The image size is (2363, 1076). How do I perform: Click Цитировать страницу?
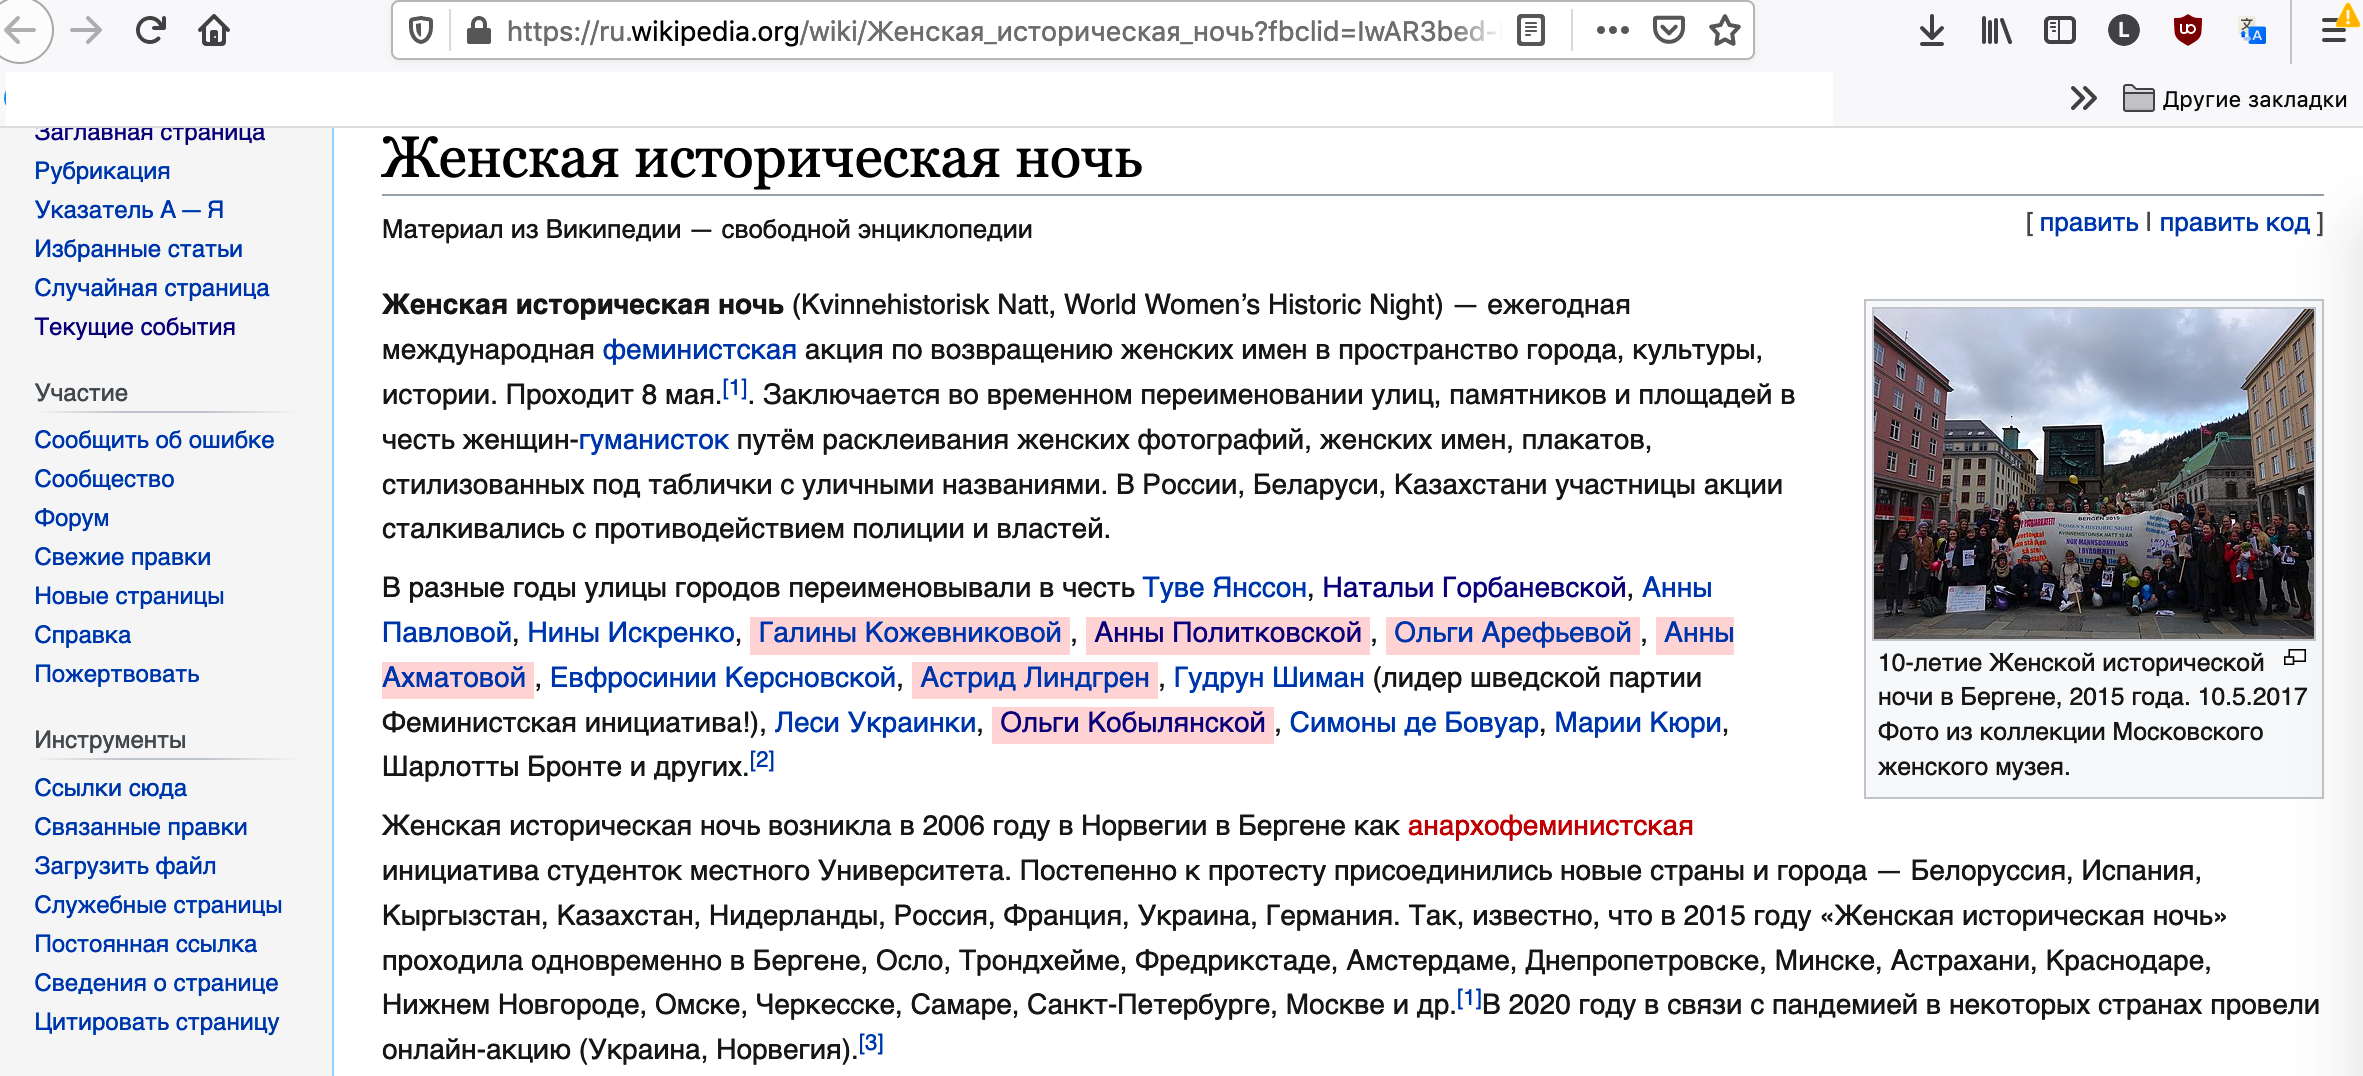[x=156, y=1022]
